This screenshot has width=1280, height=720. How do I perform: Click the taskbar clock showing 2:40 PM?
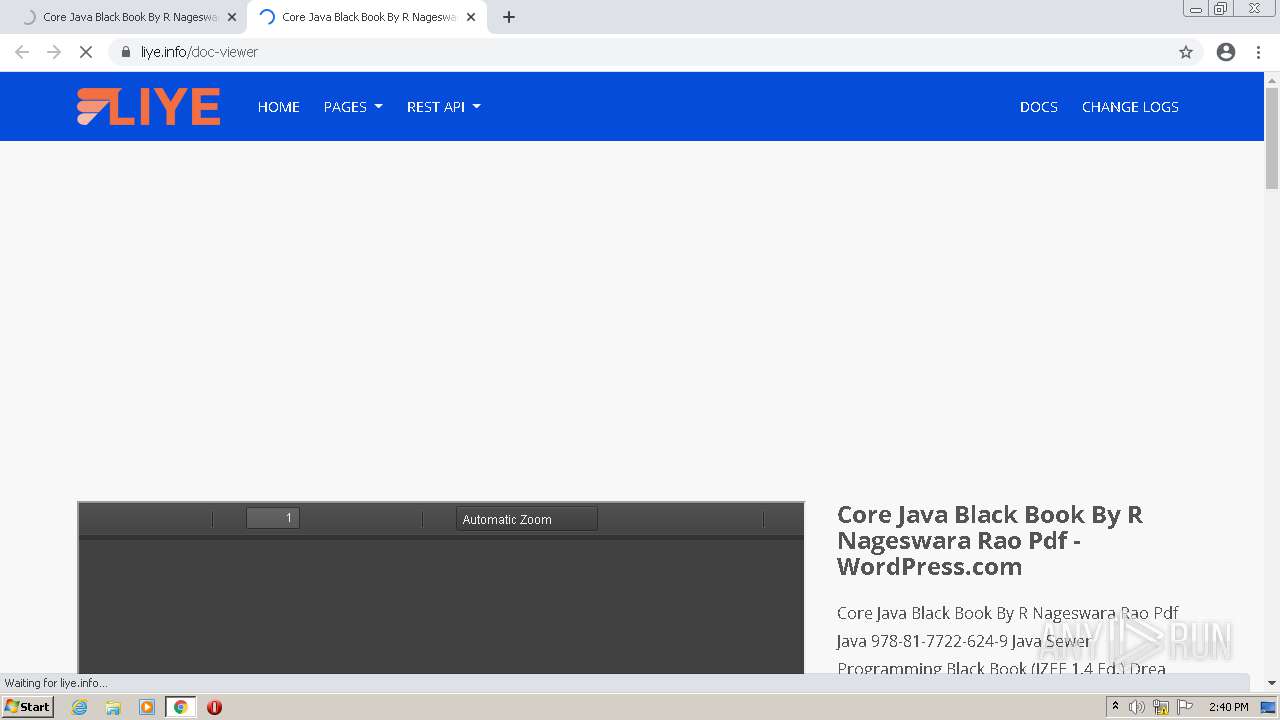click(1228, 707)
